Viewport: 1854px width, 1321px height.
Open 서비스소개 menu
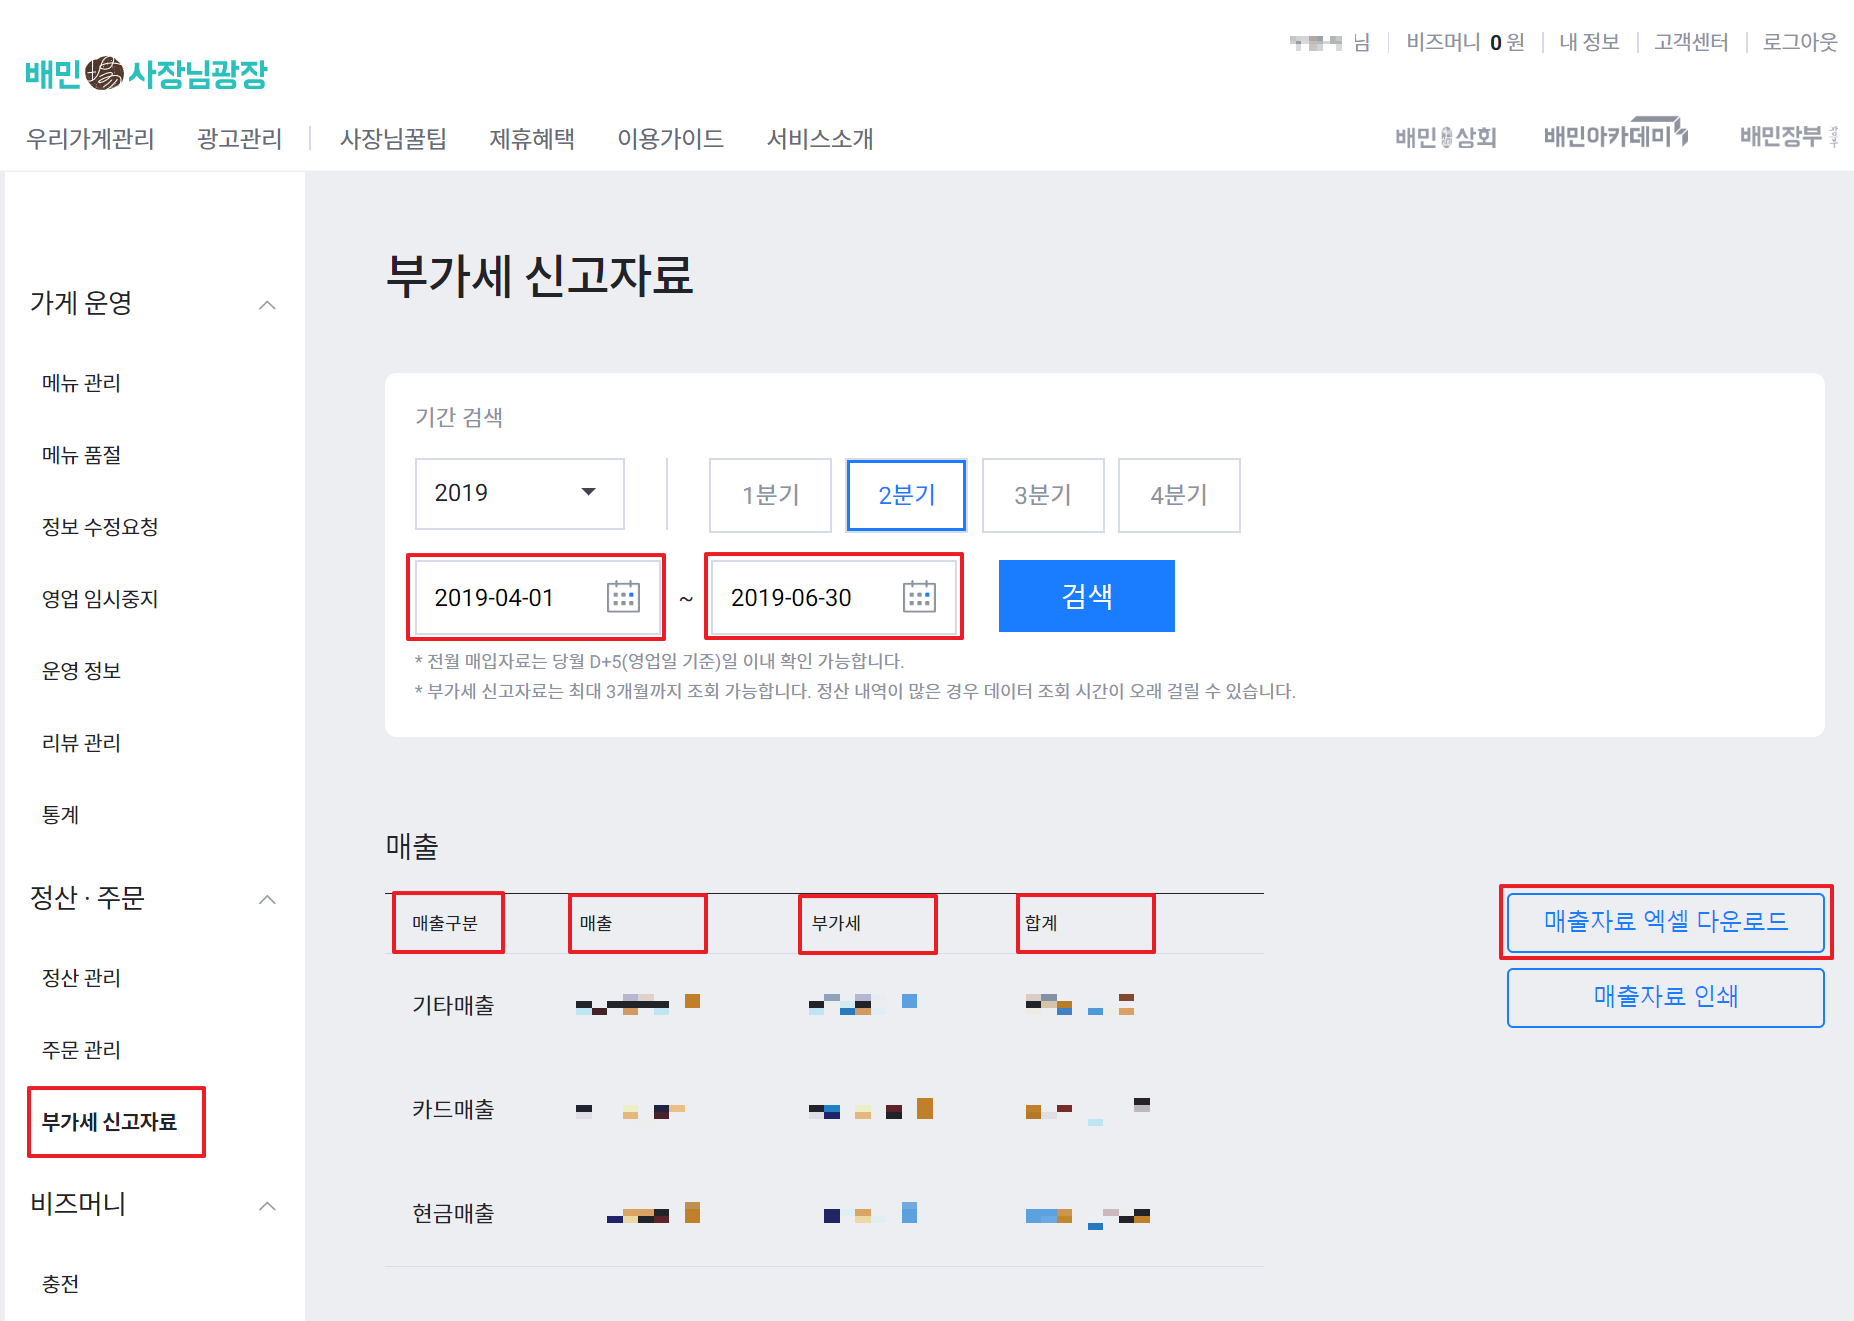[820, 139]
